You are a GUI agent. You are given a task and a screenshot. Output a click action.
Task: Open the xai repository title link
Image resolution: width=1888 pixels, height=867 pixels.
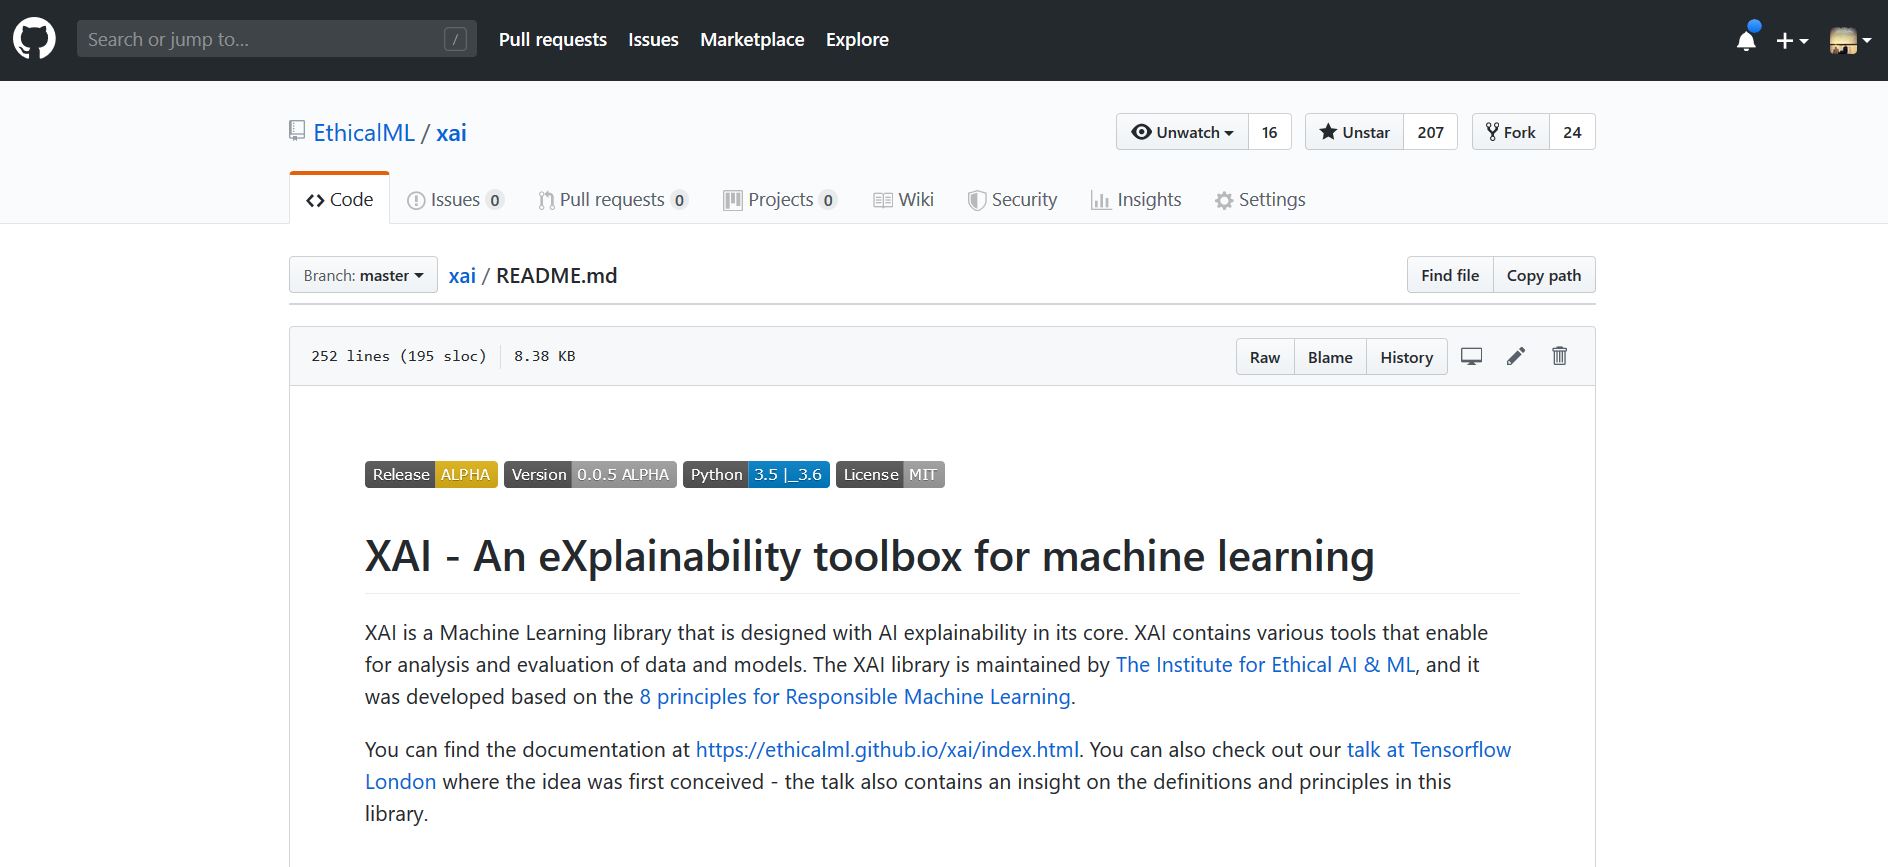point(451,133)
